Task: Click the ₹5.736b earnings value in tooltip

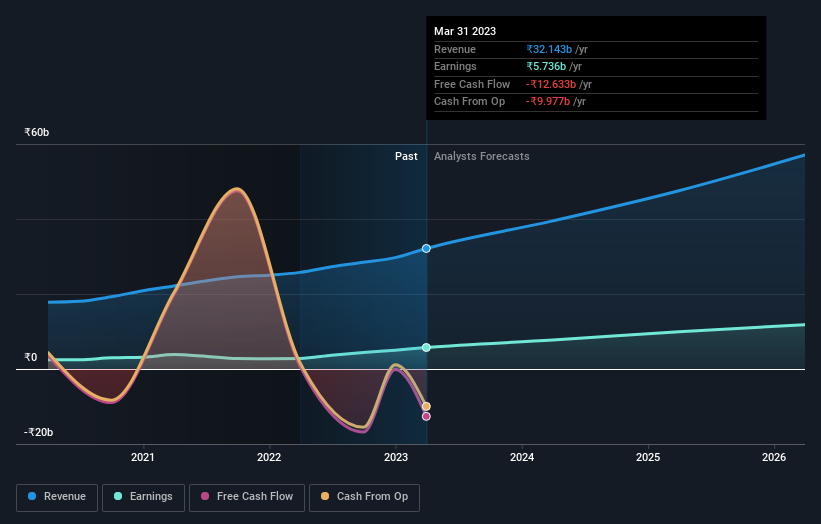Action: point(546,66)
